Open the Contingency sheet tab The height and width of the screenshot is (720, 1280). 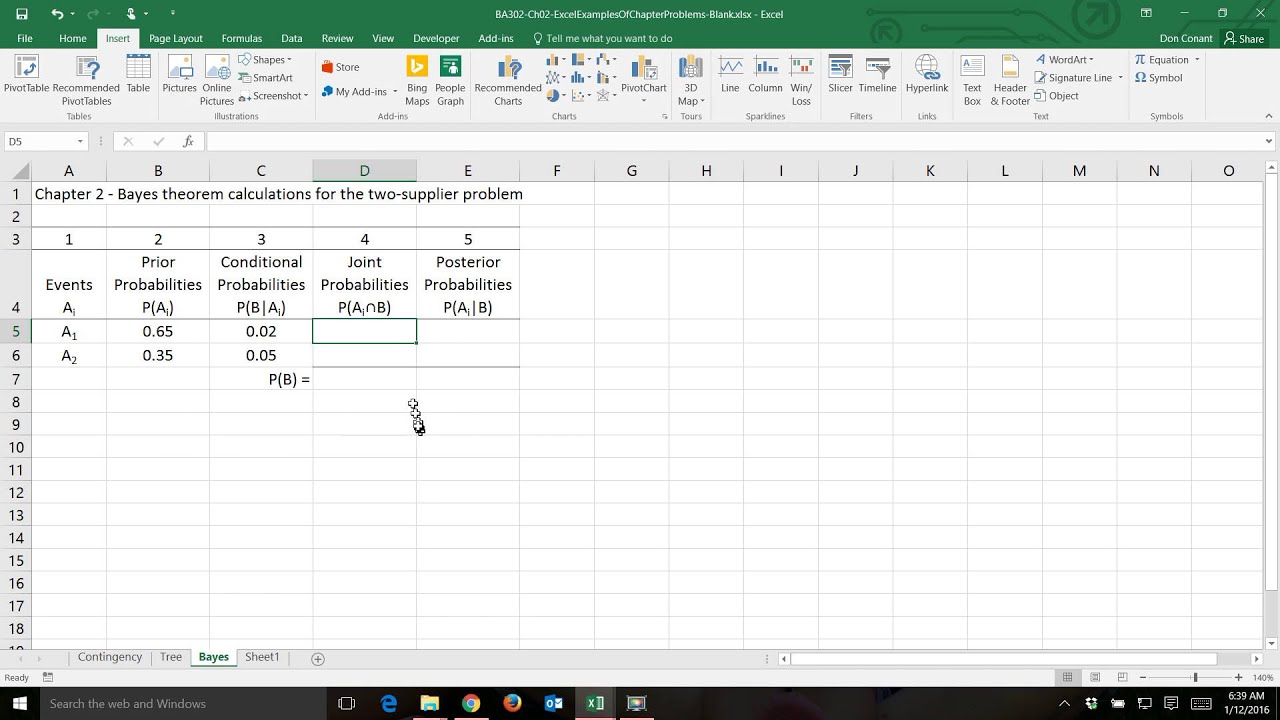[110, 657]
